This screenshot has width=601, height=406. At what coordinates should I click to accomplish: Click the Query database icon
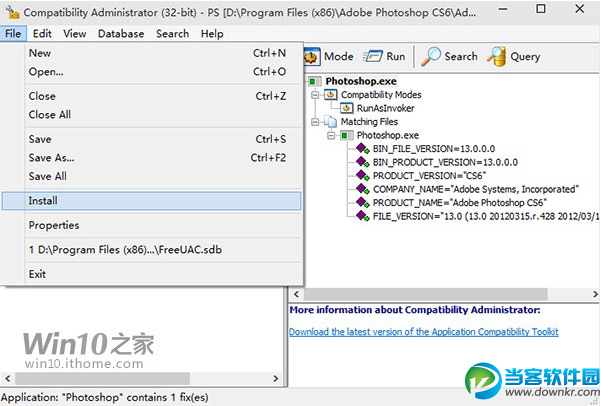497,57
